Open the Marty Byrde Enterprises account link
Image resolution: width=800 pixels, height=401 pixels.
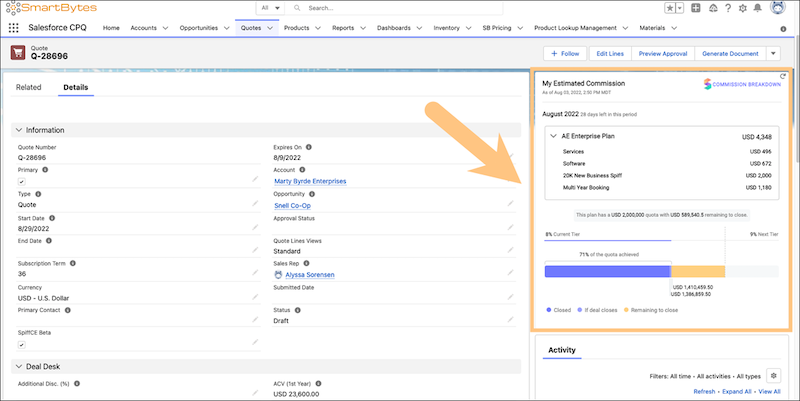[310, 181]
